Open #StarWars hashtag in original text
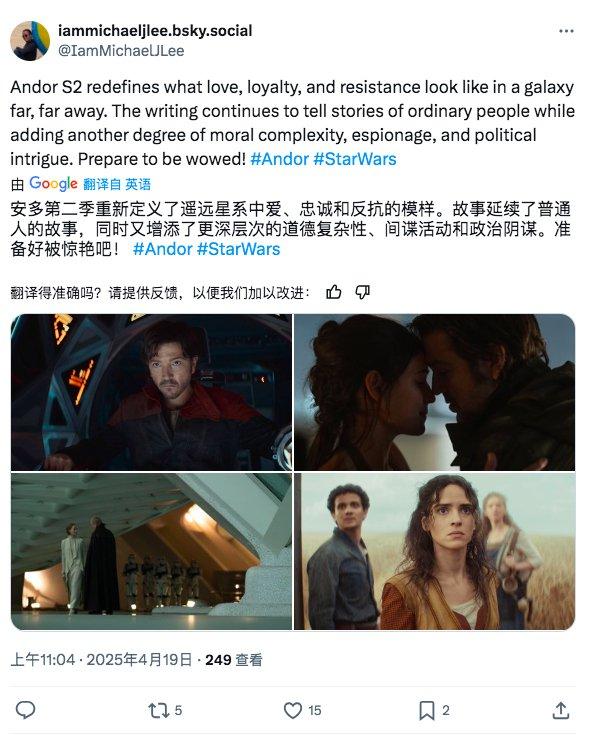 pyautogui.click(x=355, y=159)
